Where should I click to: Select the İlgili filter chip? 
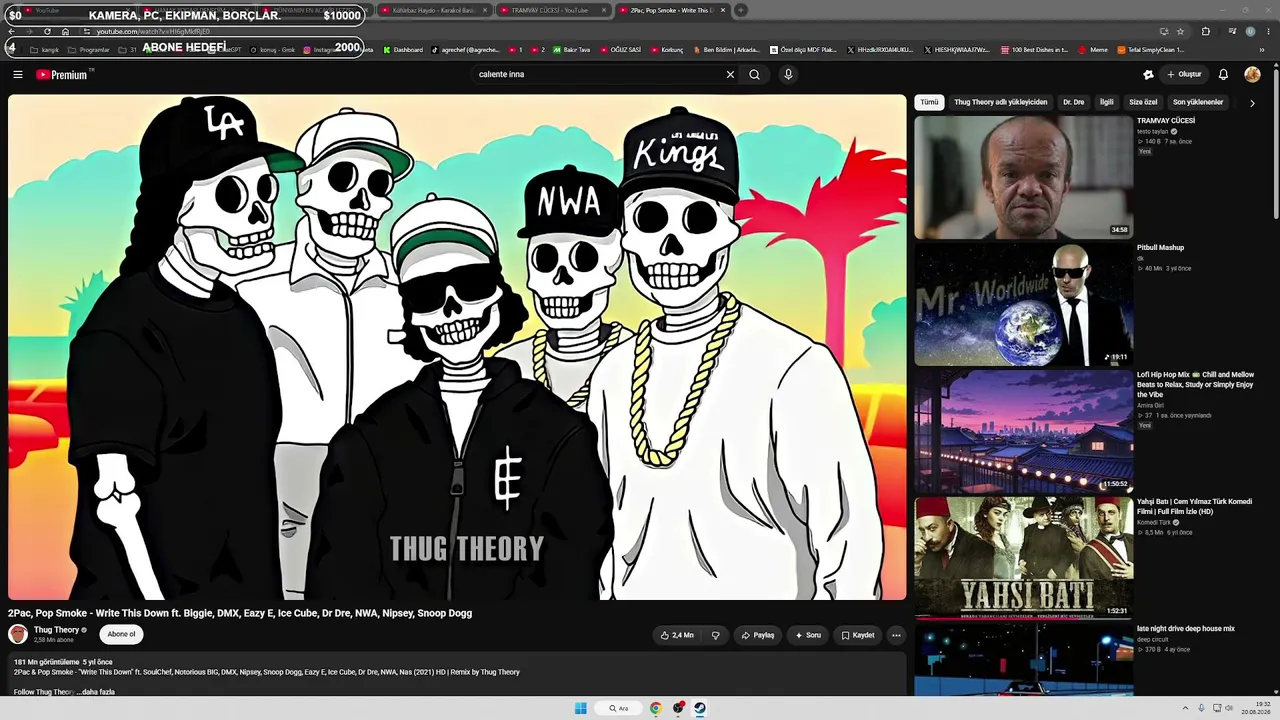(1106, 102)
